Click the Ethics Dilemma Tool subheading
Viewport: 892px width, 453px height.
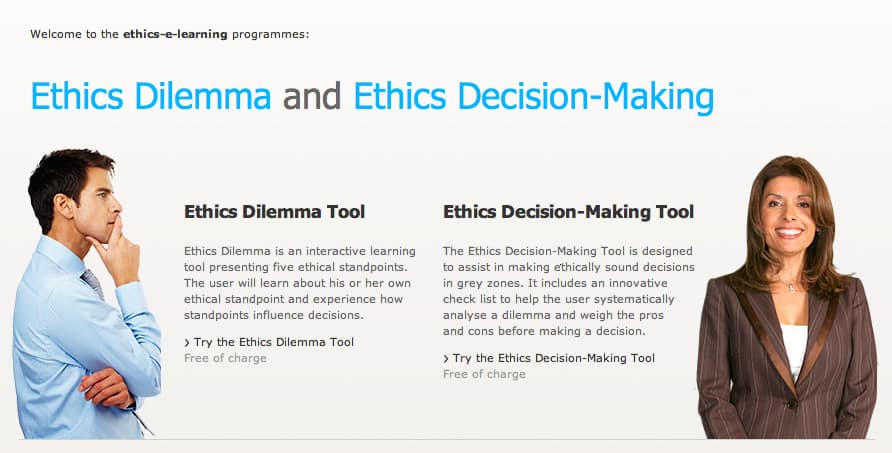274,212
